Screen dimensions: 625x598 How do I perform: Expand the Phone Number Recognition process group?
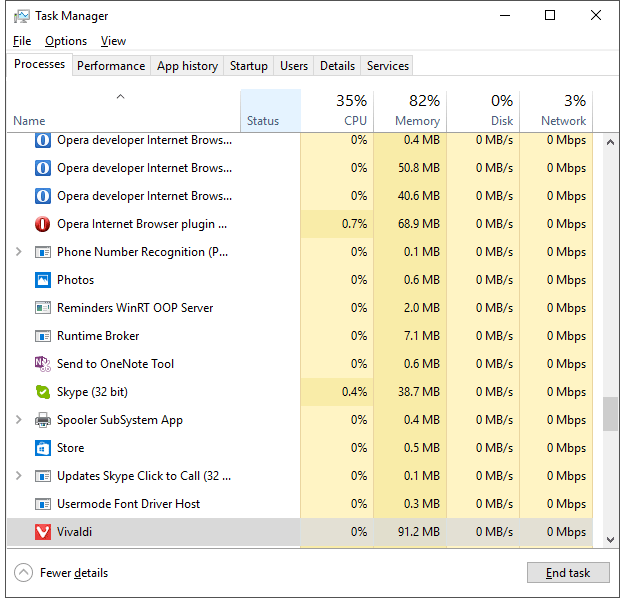tap(19, 252)
